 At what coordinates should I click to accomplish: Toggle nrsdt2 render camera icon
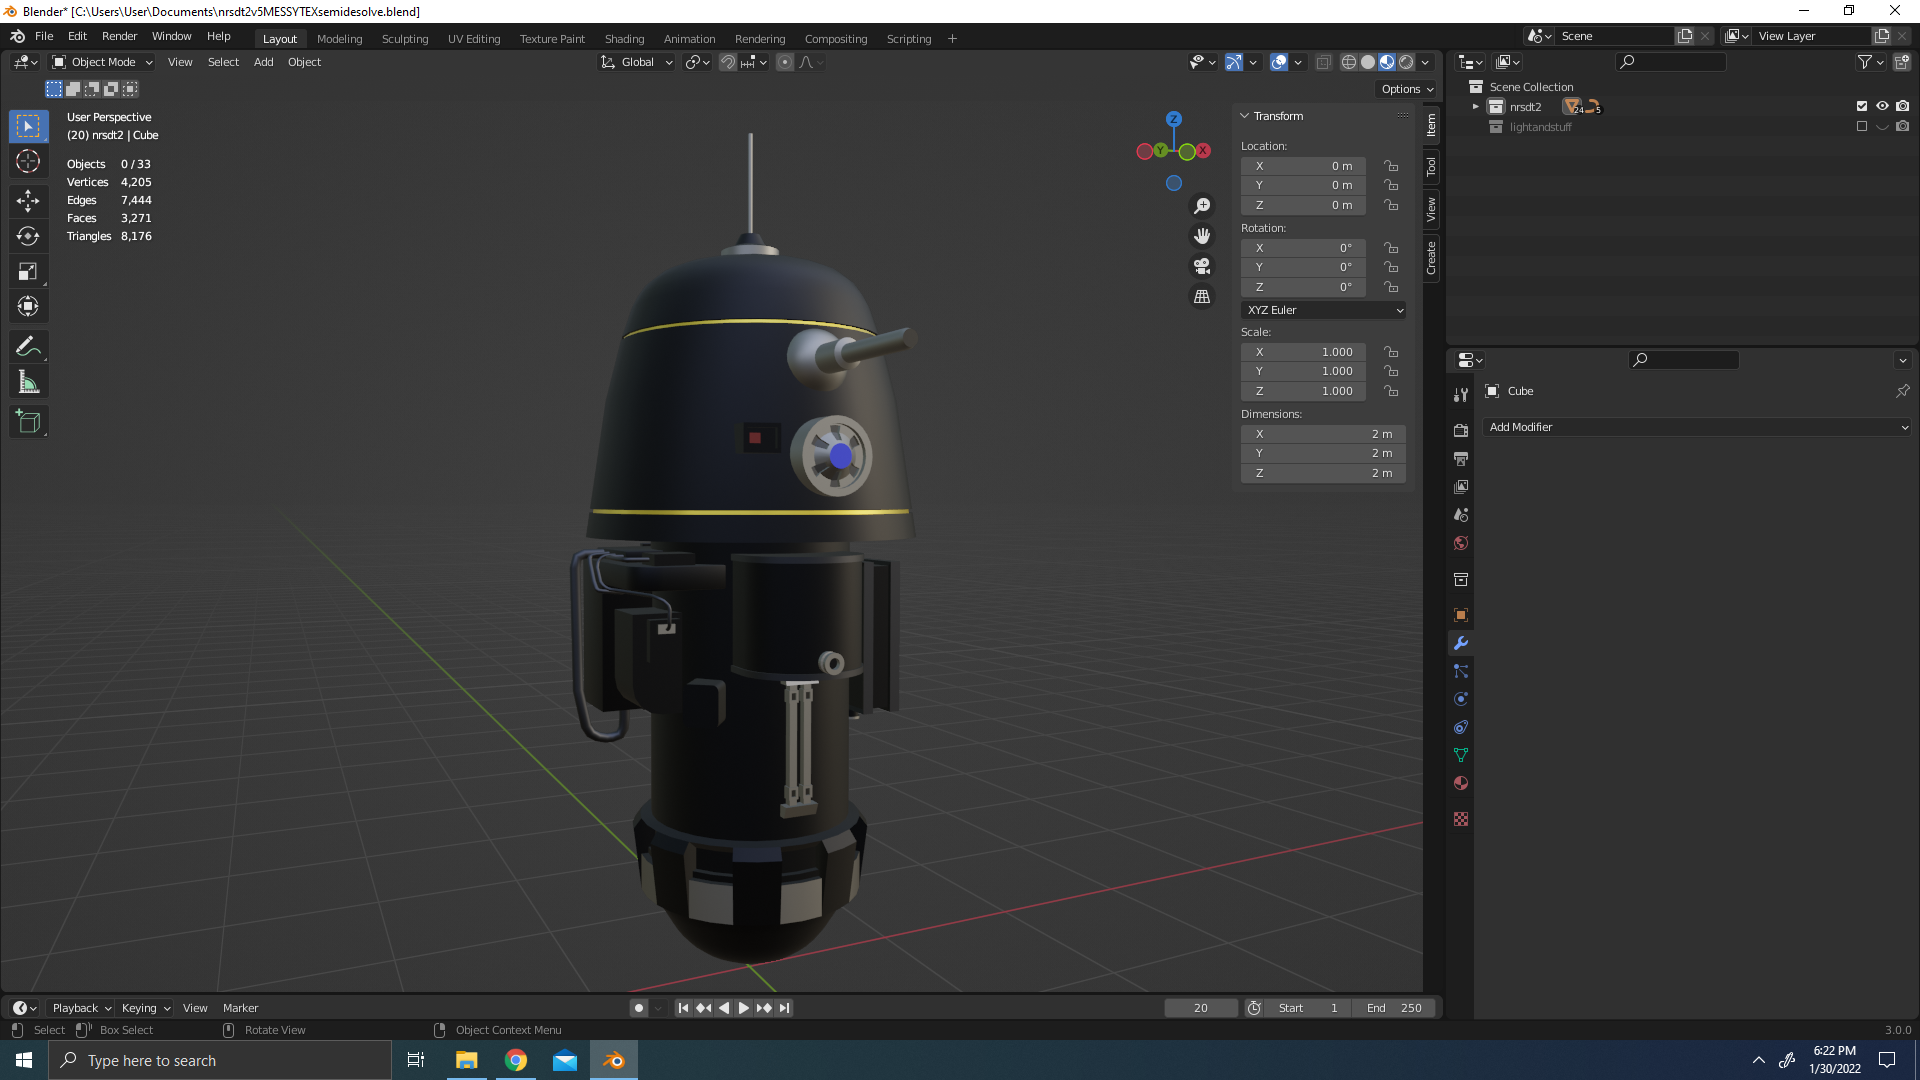pos(1903,106)
